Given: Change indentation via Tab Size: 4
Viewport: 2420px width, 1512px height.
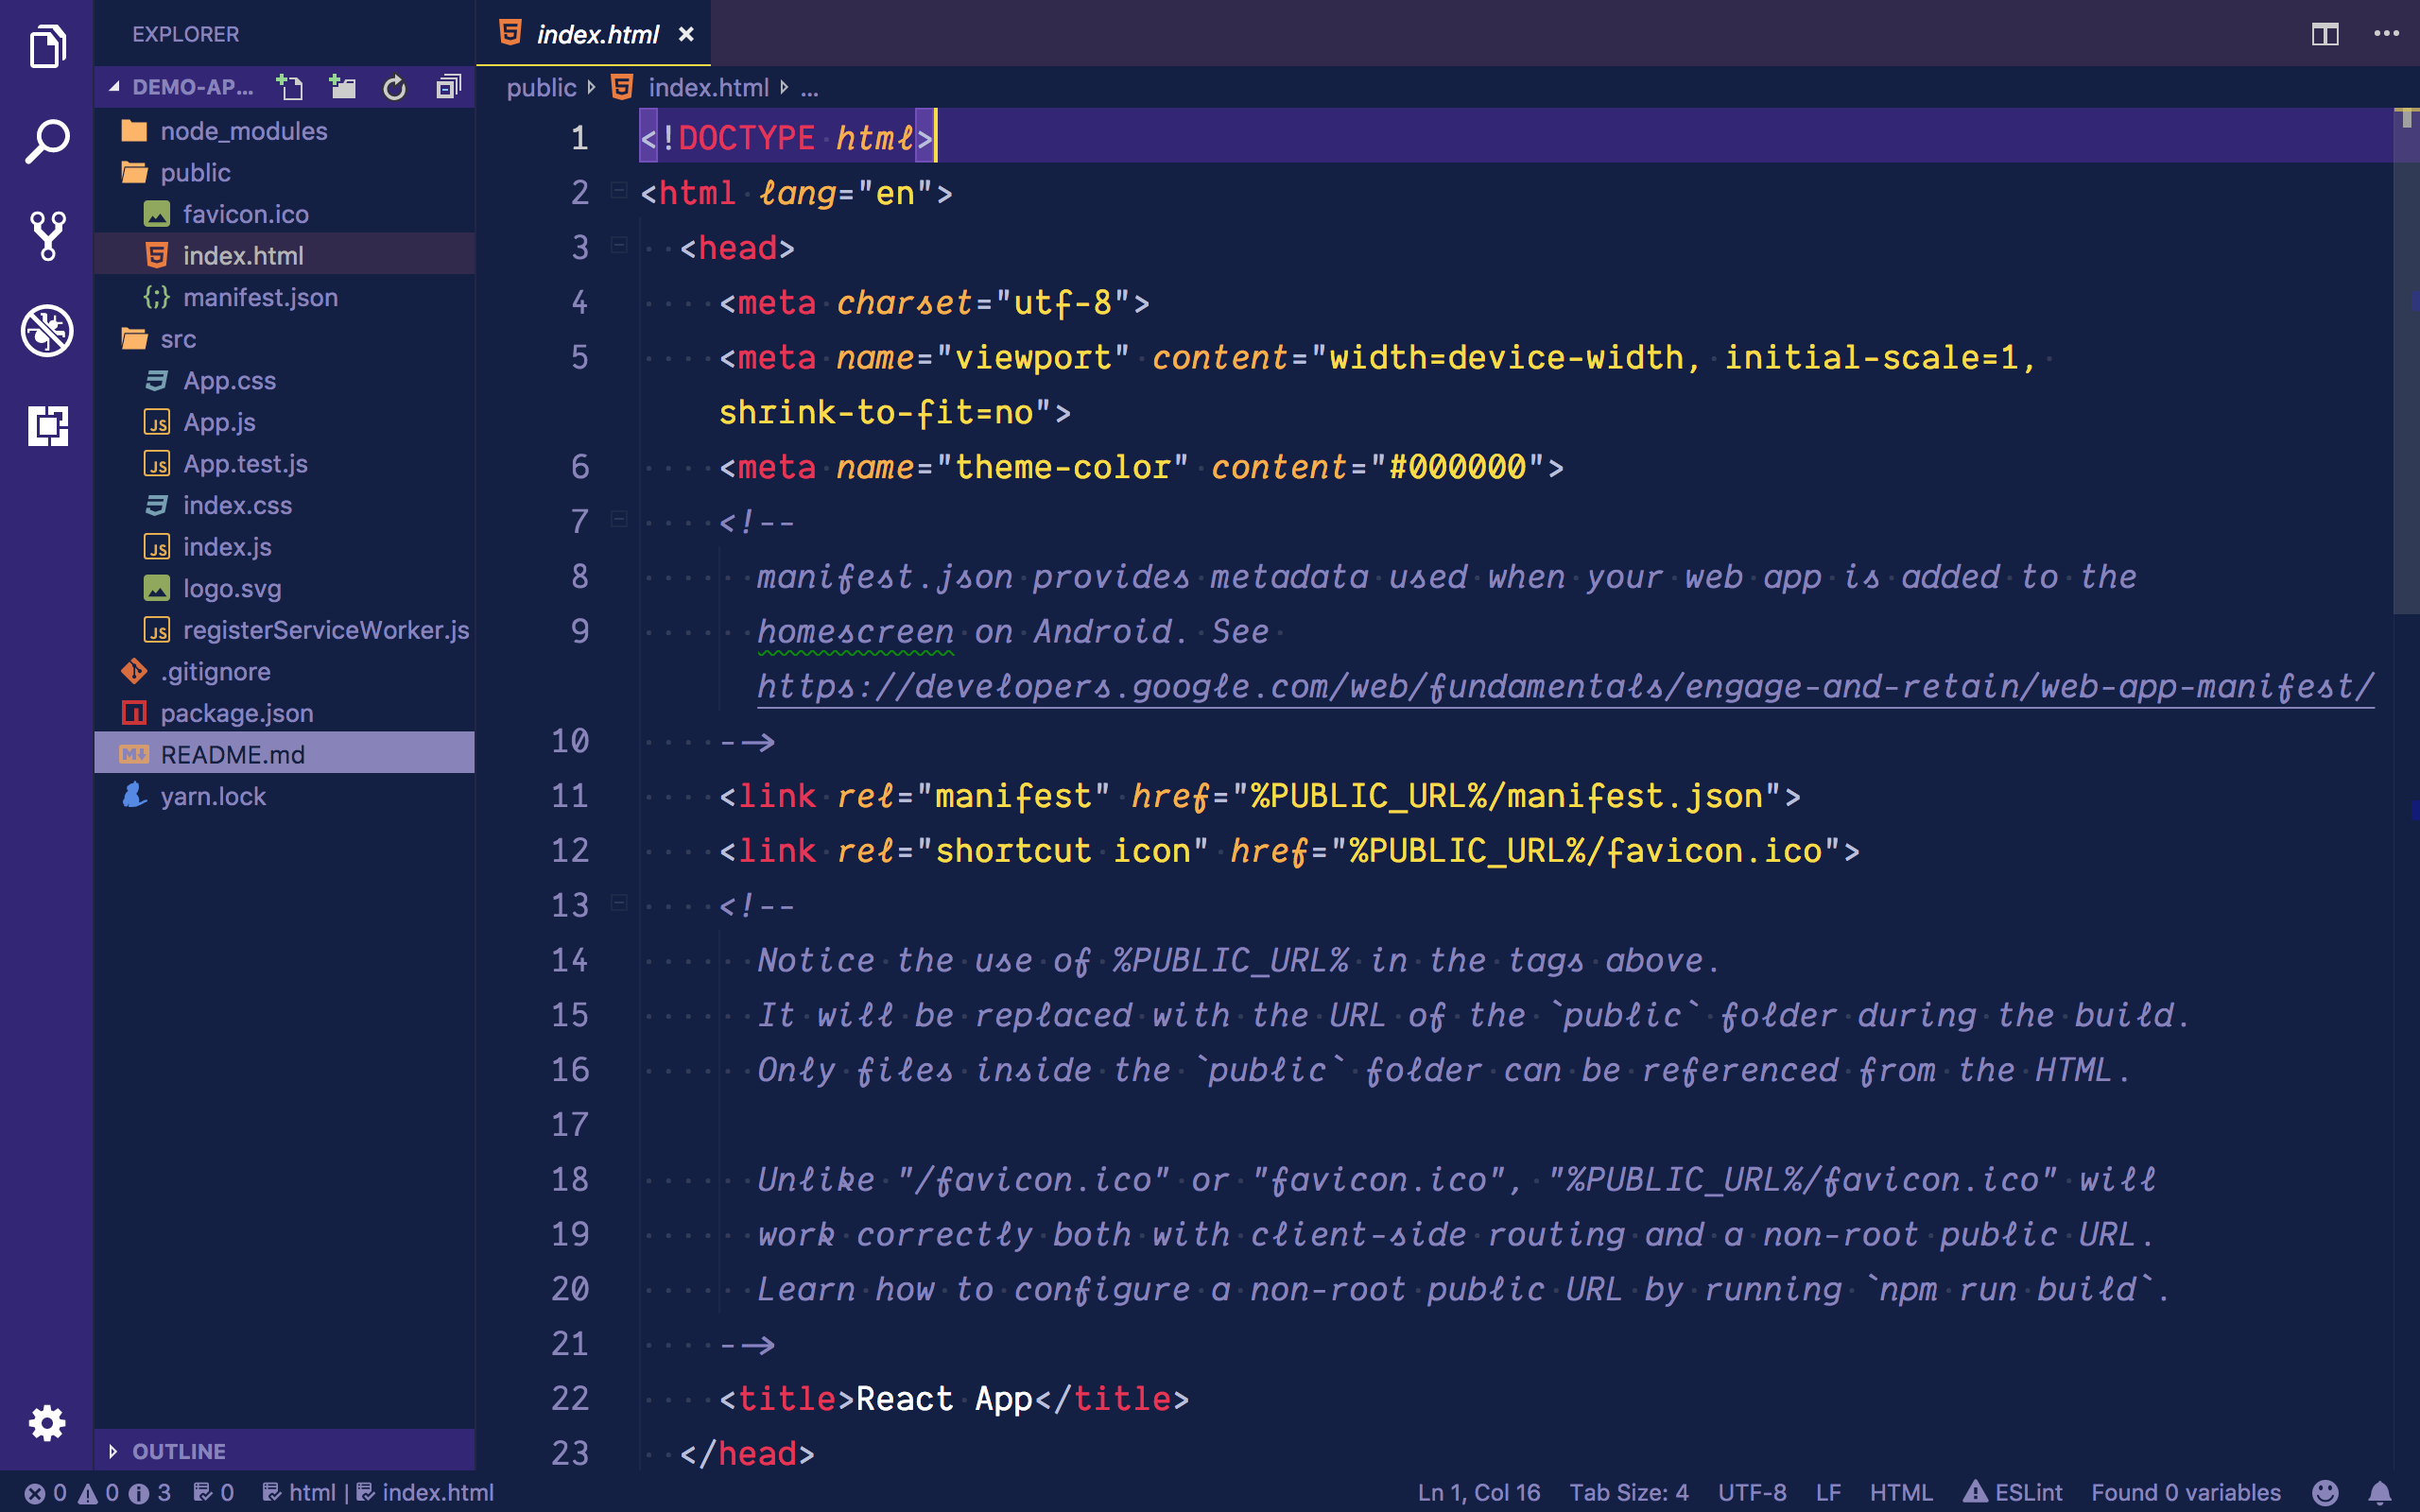Looking at the screenshot, I should point(1628,1492).
